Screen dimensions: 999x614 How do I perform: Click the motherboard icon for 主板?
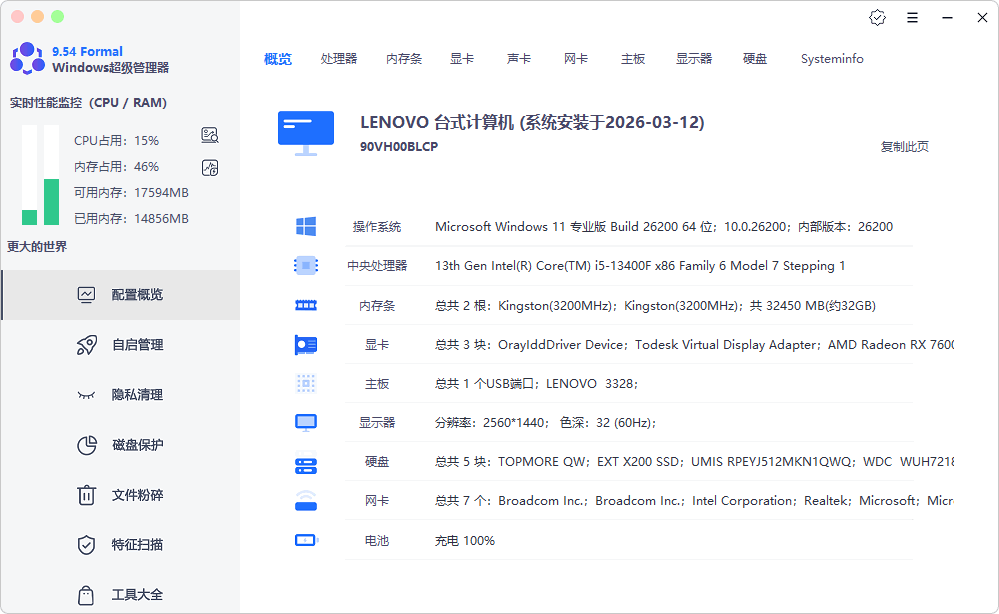click(x=306, y=383)
